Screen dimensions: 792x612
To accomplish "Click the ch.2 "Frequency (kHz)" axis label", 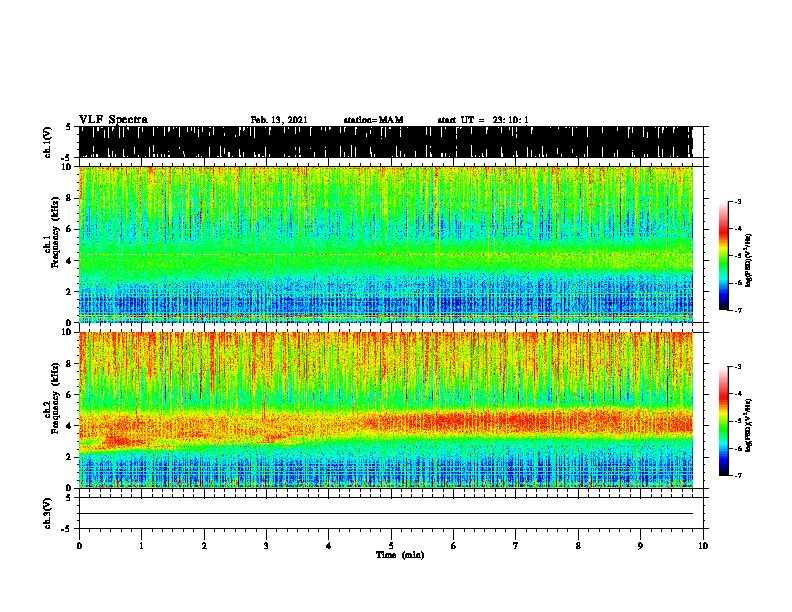I will (x=55, y=398).
